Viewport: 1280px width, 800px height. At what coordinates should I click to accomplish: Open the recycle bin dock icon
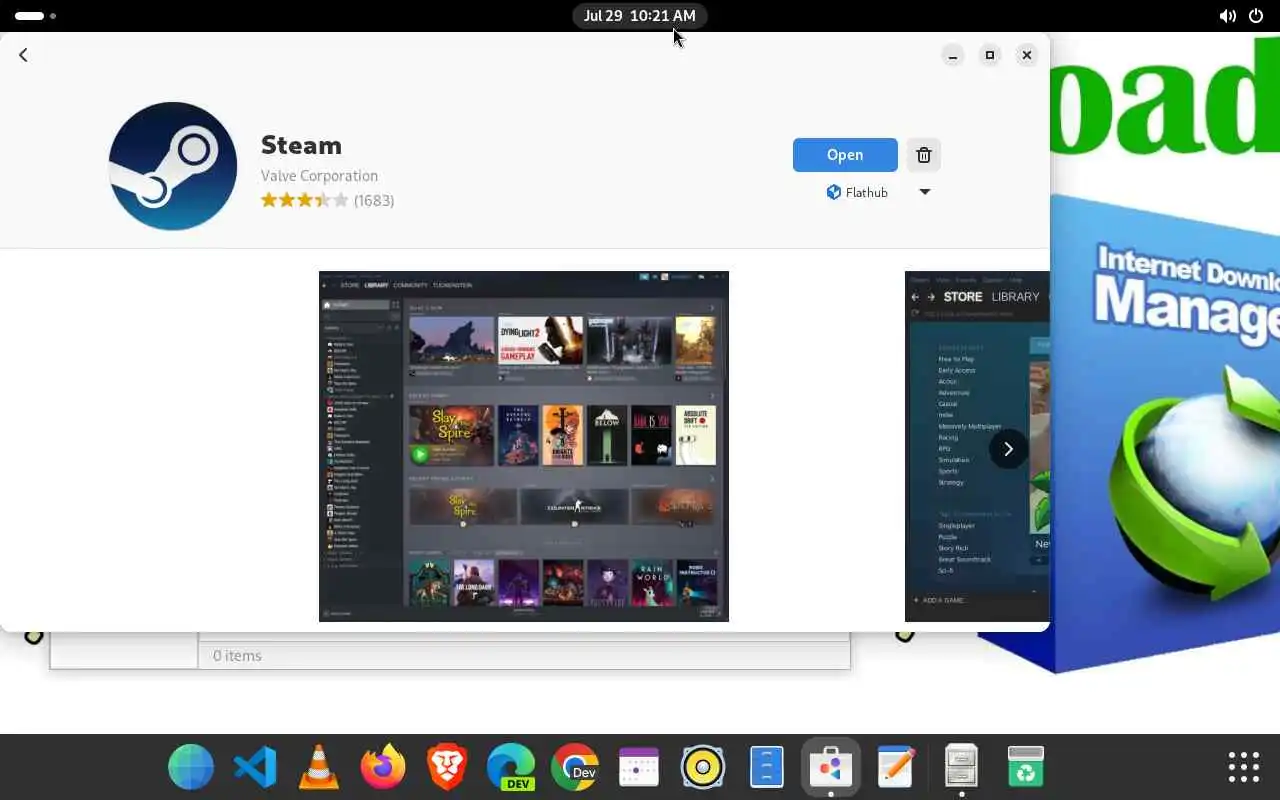click(x=1025, y=768)
